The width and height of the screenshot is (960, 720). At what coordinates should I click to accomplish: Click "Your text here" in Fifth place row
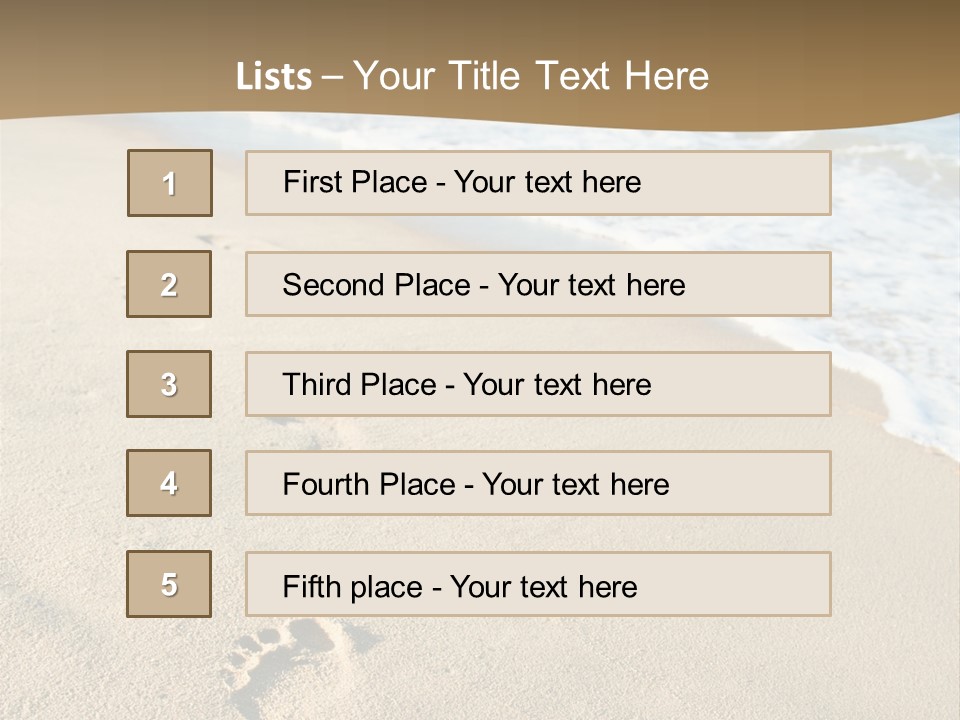pos(543,586)
